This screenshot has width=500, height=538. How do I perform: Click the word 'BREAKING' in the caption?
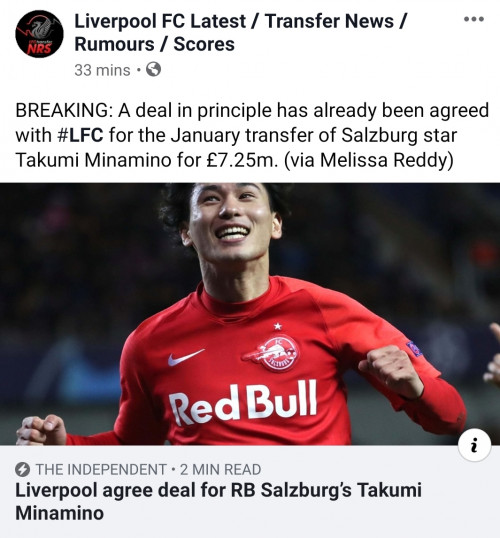pyautogui.click(x=61, y=110)
